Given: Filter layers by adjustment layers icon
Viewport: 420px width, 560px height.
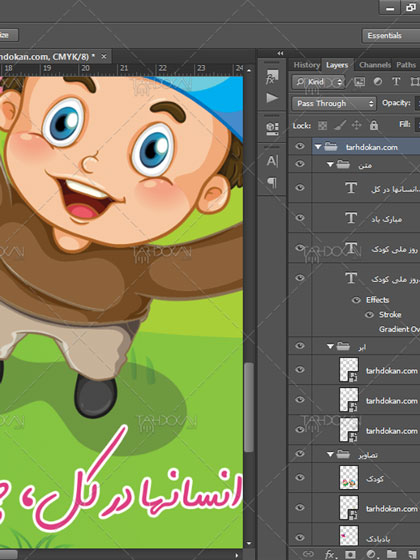Looking at the screenshot, I should (x=378, y=82).
